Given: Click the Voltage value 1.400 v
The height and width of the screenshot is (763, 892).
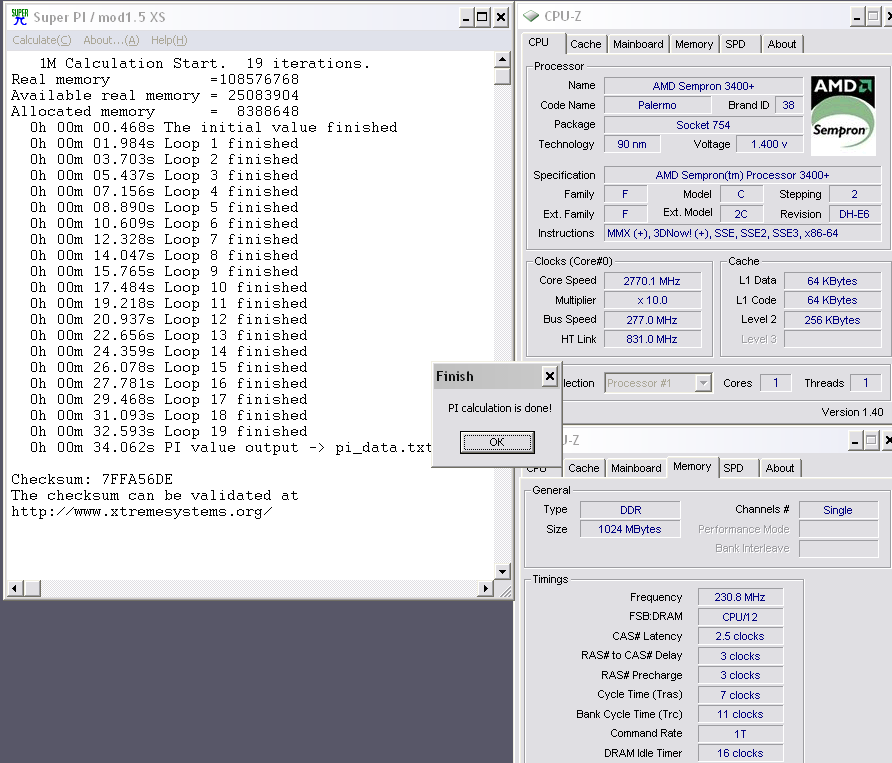Looking at the screenshot, I should click(x=769, y=145).
